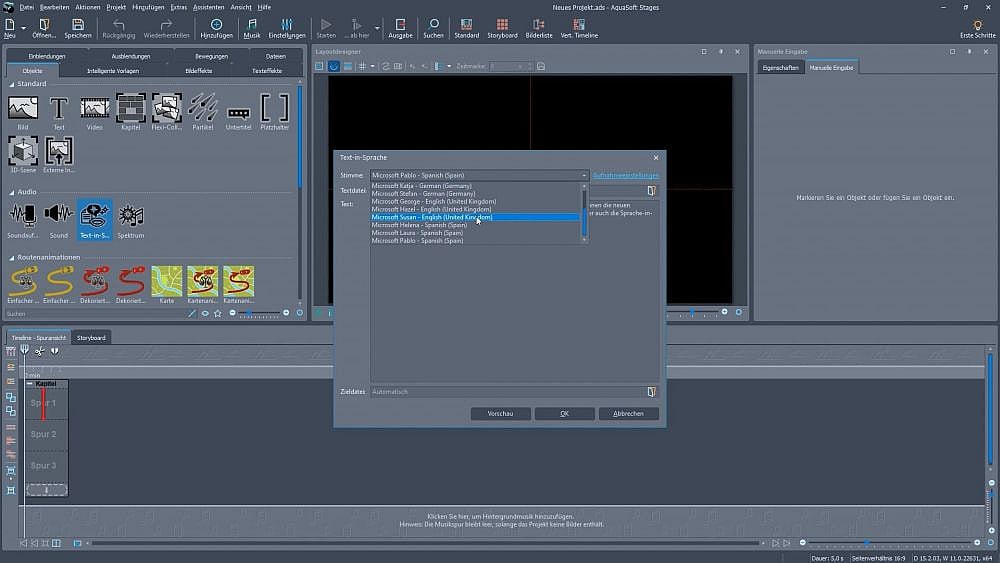Collapse the Kapitel track in timeline

(x=30, y=384)
